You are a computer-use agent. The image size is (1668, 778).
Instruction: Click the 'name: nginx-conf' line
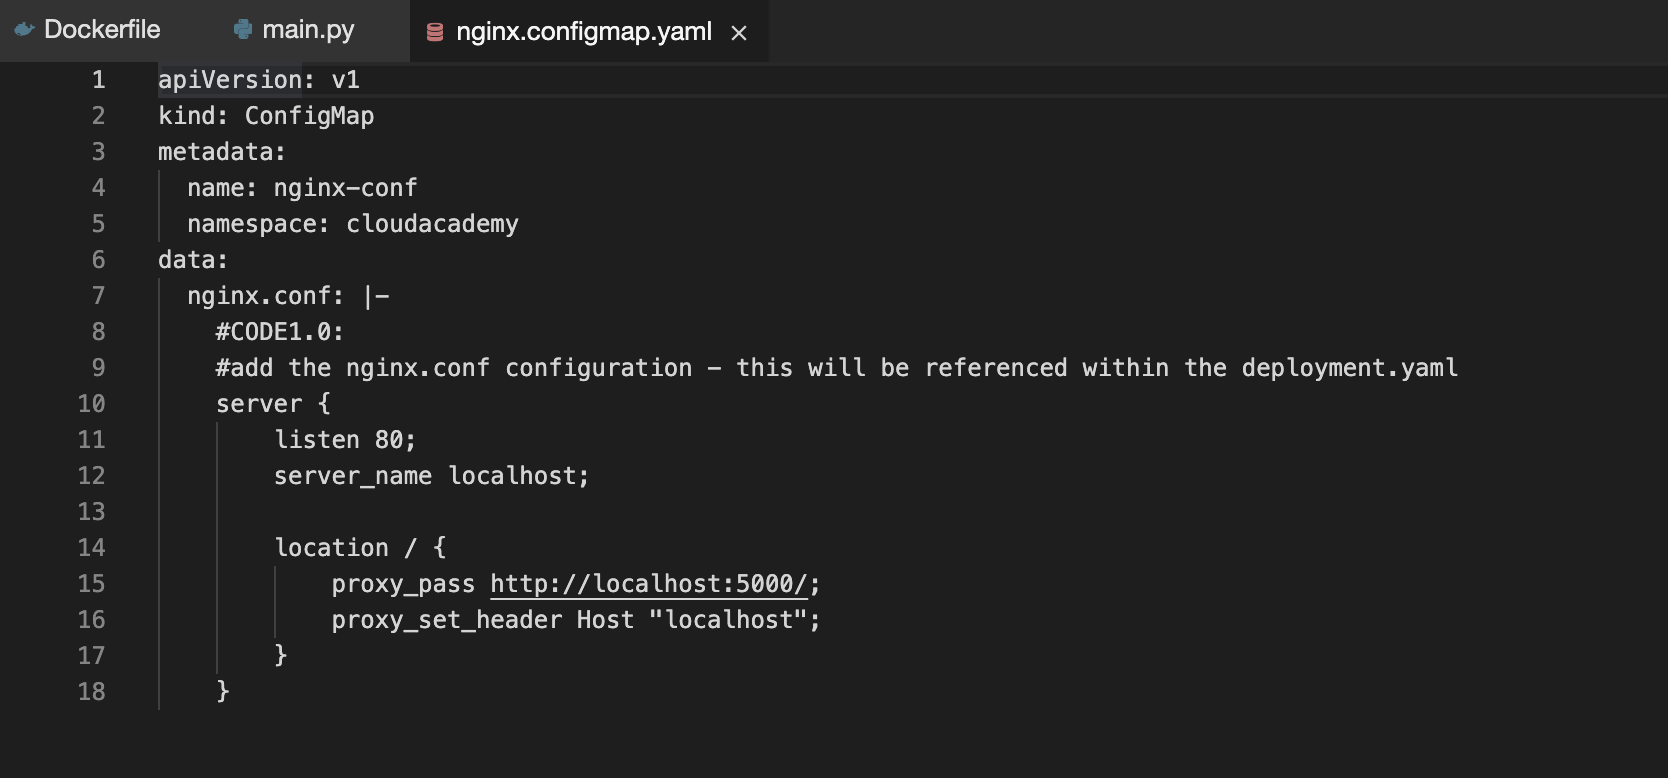click(302, 188)
